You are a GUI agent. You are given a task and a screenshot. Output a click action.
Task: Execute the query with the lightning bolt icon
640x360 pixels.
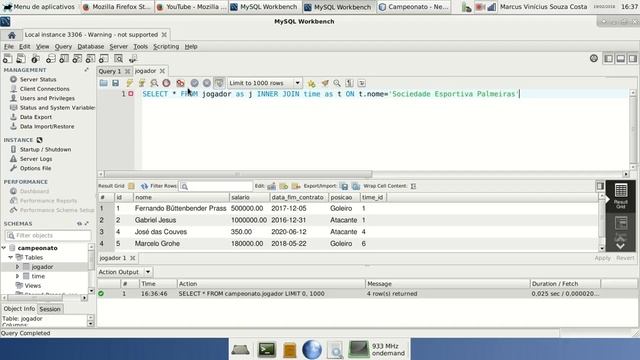pyautogui.click(x=129, y=83)
